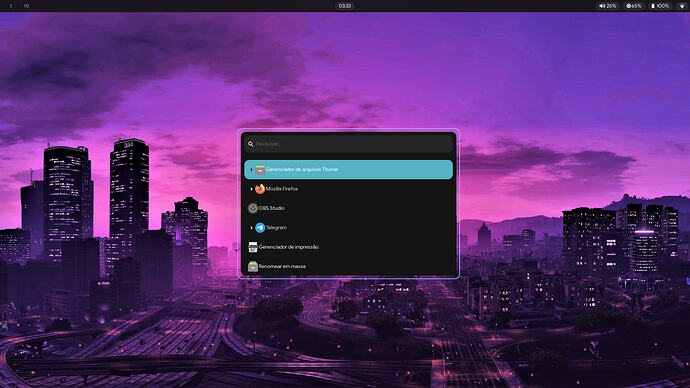The height and width of the screenshot is (388, 690).
Task: Click the Telegram paper-plane icon
Action: tap(260, 227)
